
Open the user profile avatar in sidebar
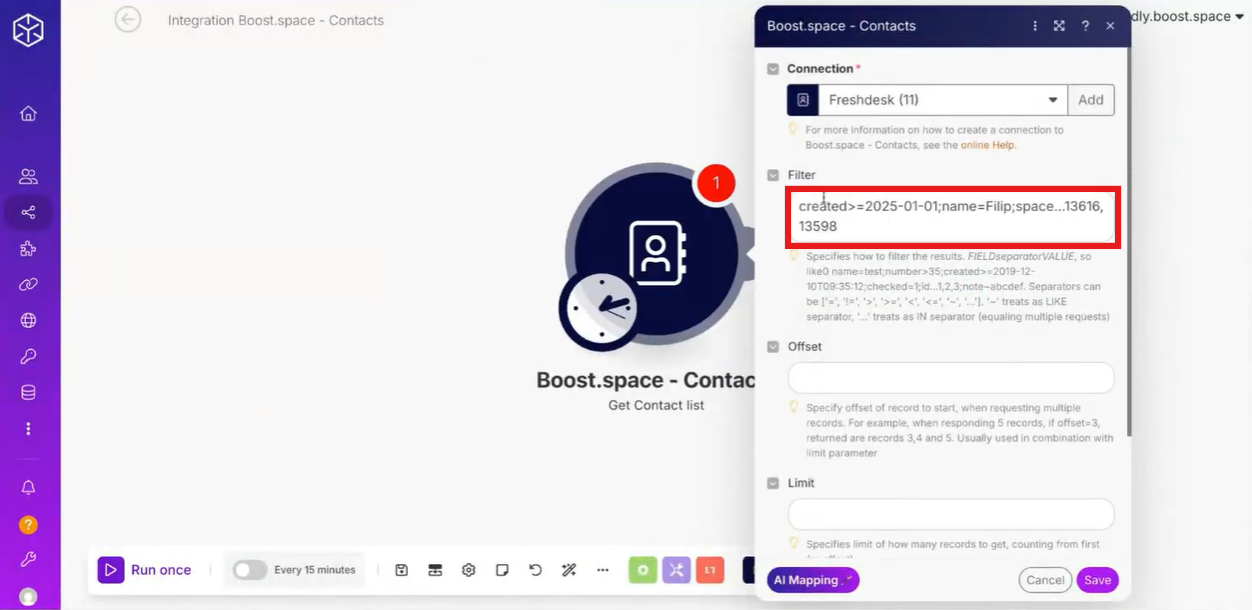pos(28,597)
